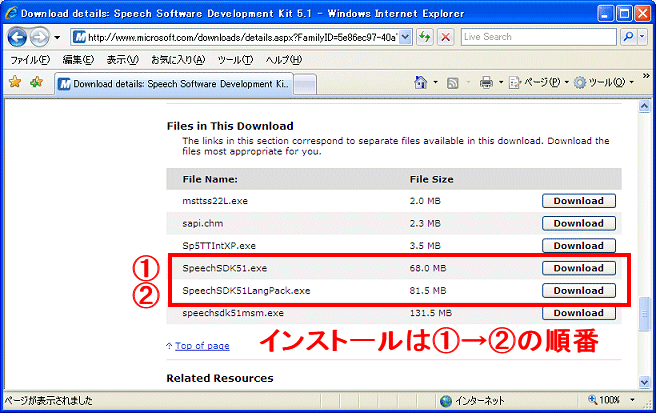Open the ページ(P) command menu

[x=539, y=82]
